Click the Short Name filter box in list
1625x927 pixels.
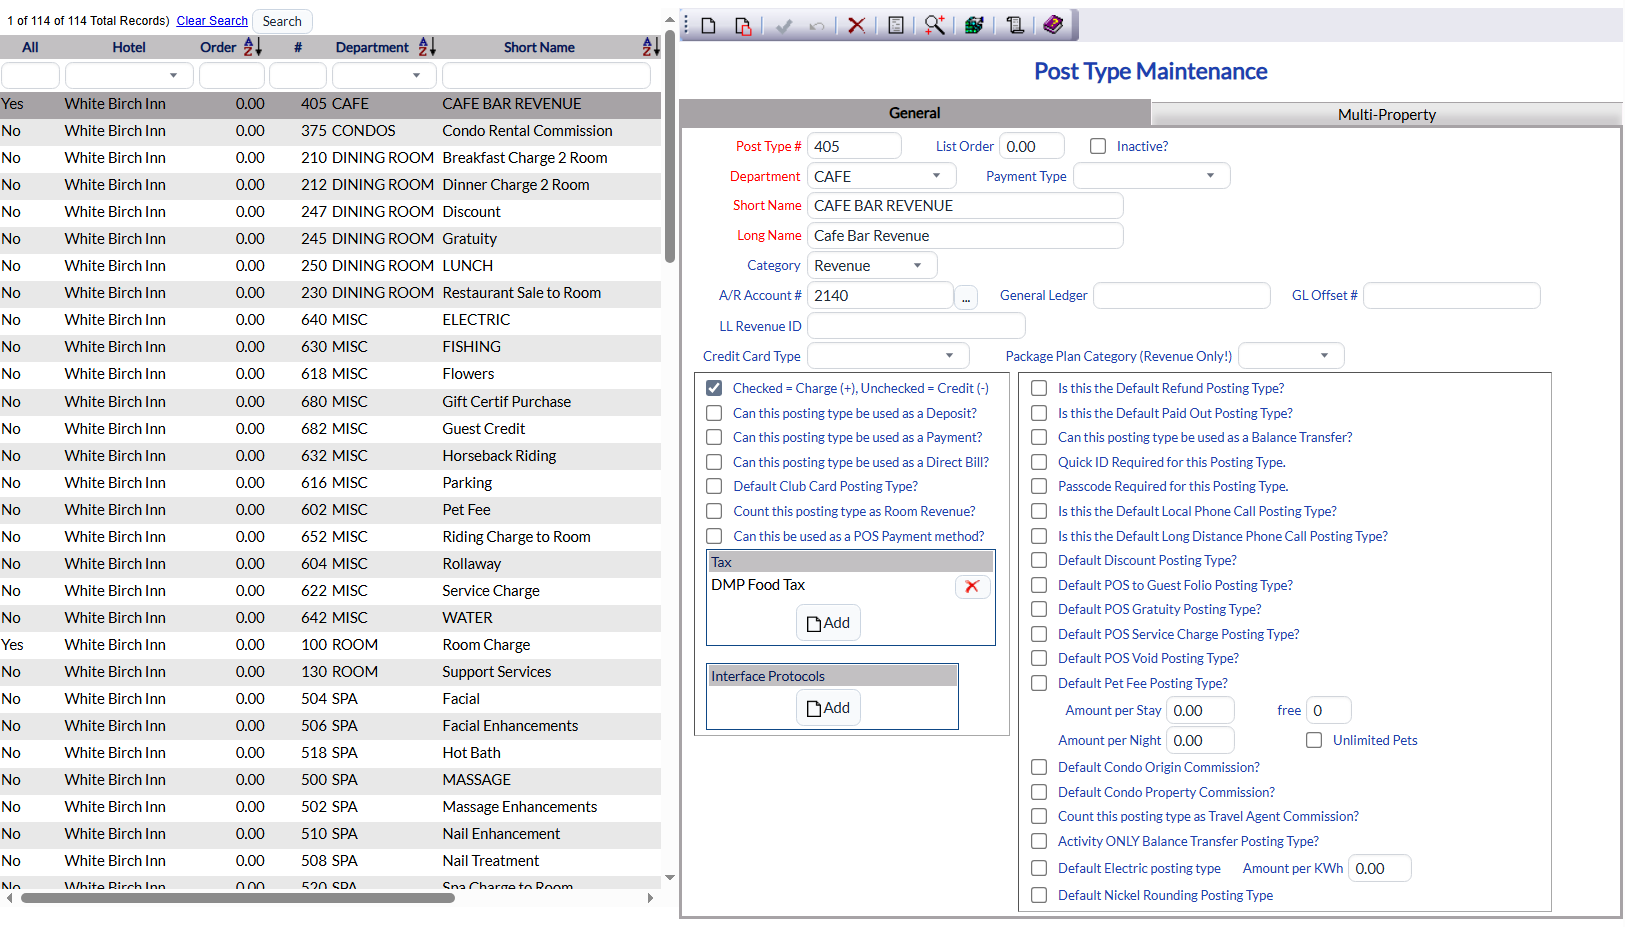pyautogui.click(x=546, y=76)
